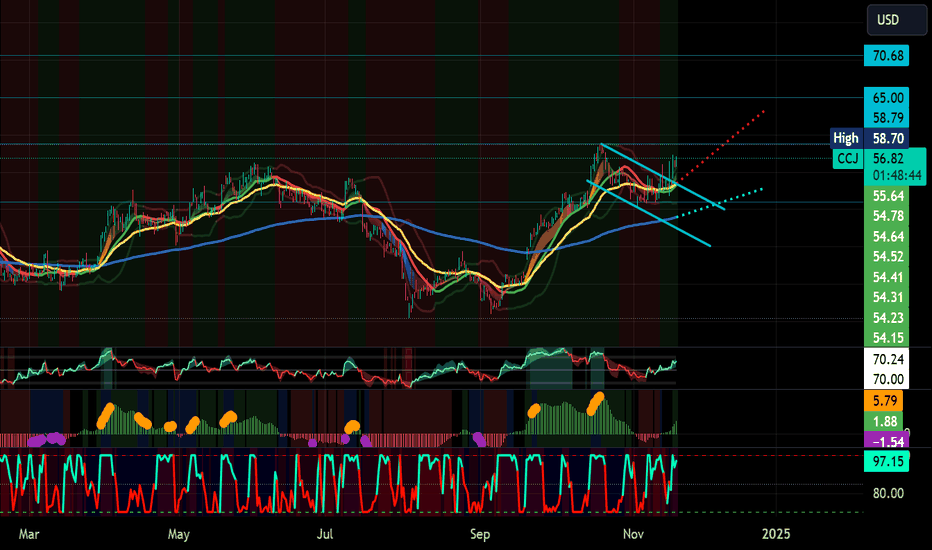The width and height of the screenshot is (932, 550).
Task: Click the High 58.70 price tag
Action: pos(870,139)
